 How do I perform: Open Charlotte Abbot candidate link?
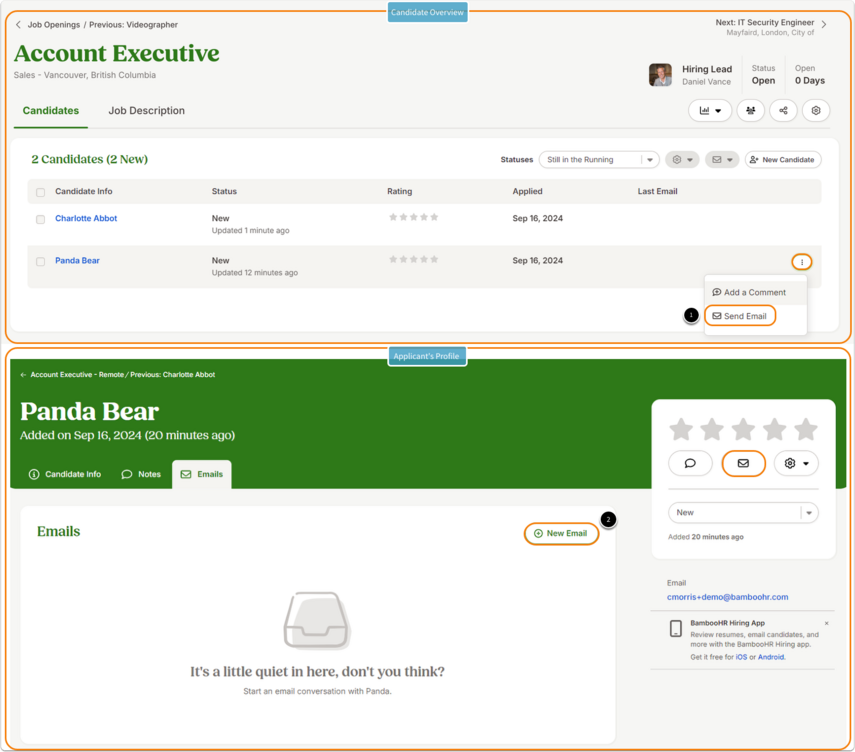[x=86, y=218]
